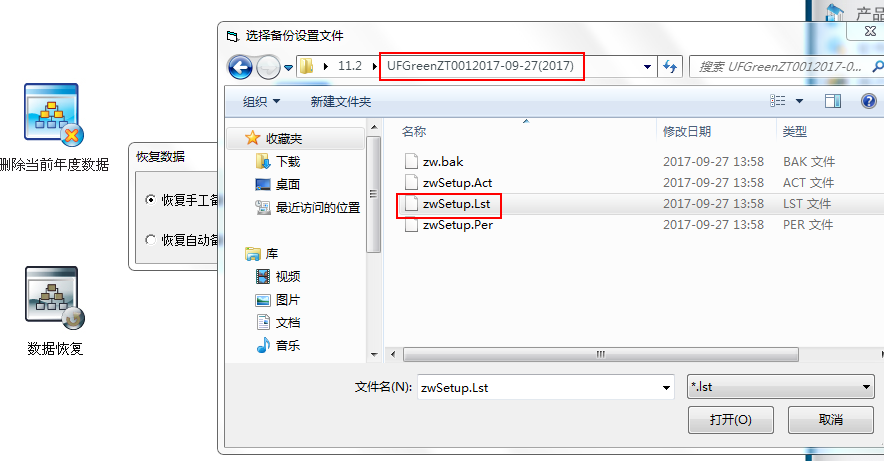Open the help question mark icon
The height and width of the screenshot is (461, 884).
(x=869, y=101)
